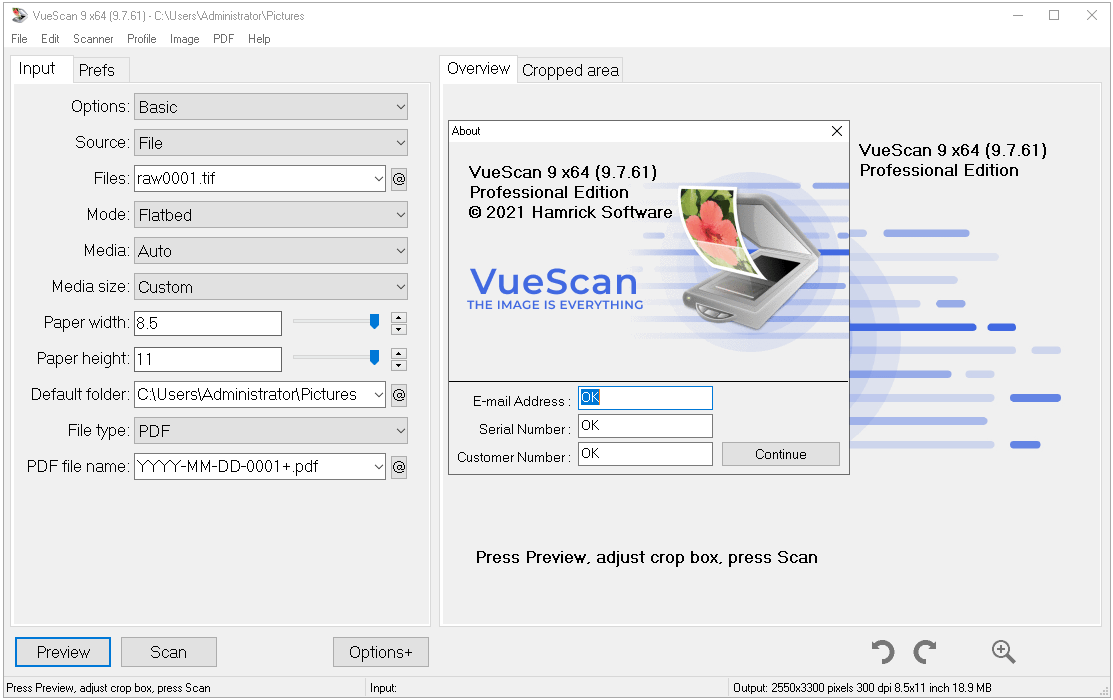Click the Paper height text field

[x=208, y=359]
